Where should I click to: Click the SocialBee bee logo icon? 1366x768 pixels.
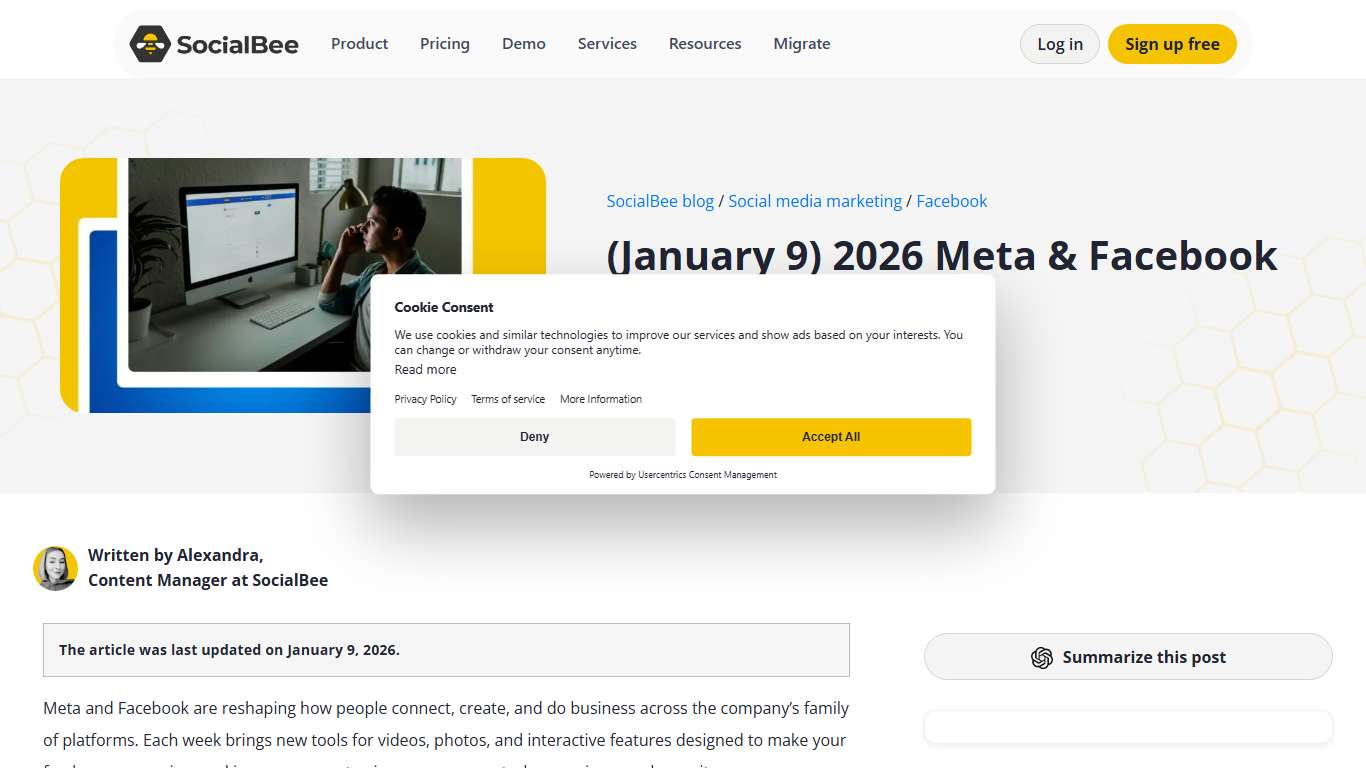pos(150,43)
